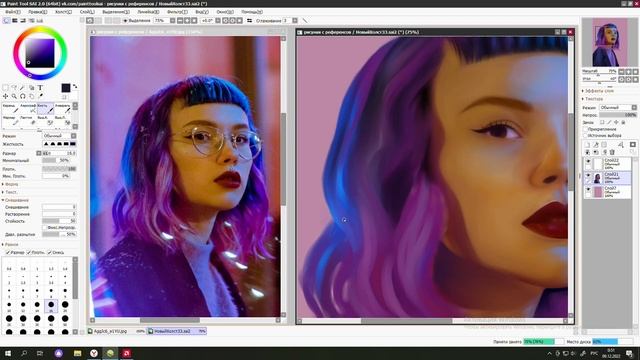Switch to App1c6_x1YU.jpg document tab
Image resolution: width=640 pixels, height=360 pixels.
pyautogui.click(x=117, y=331)
